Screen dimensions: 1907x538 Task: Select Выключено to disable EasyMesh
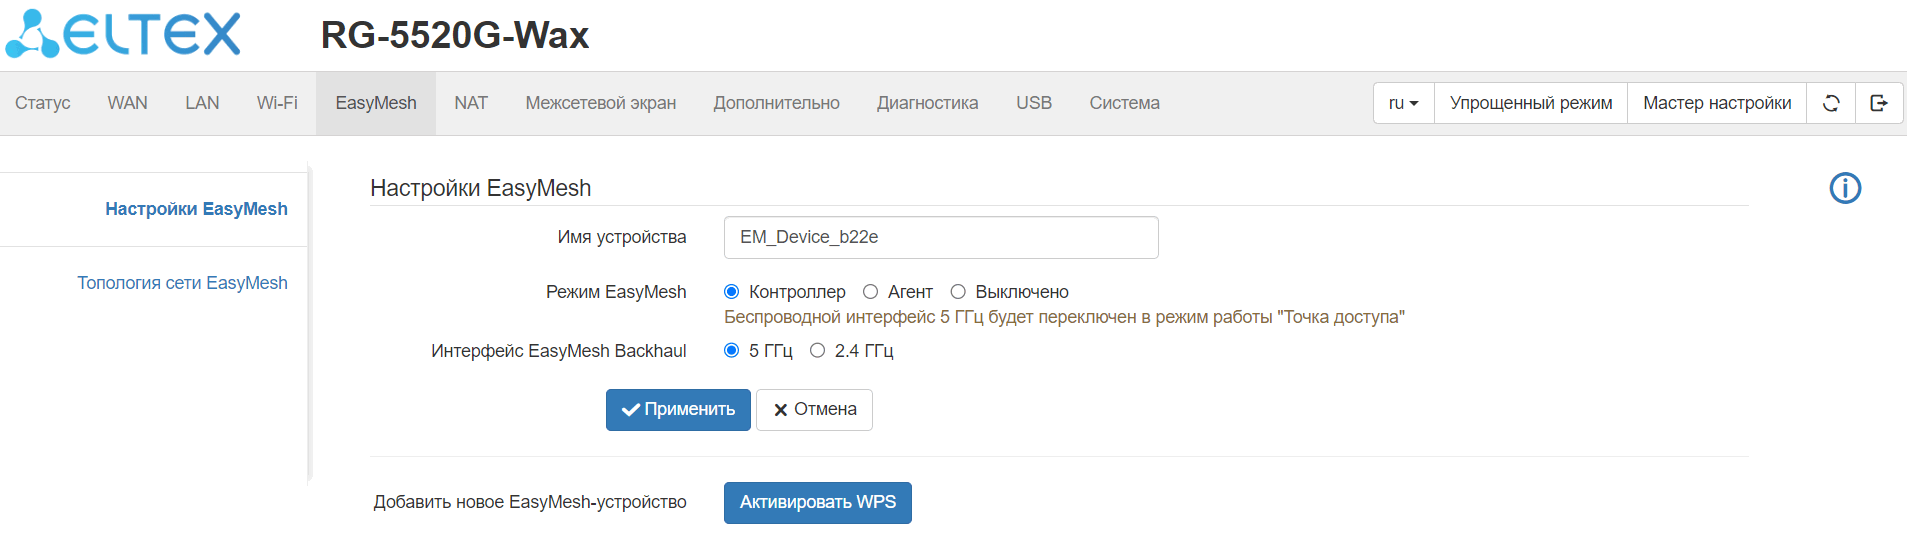click(958, 292)
